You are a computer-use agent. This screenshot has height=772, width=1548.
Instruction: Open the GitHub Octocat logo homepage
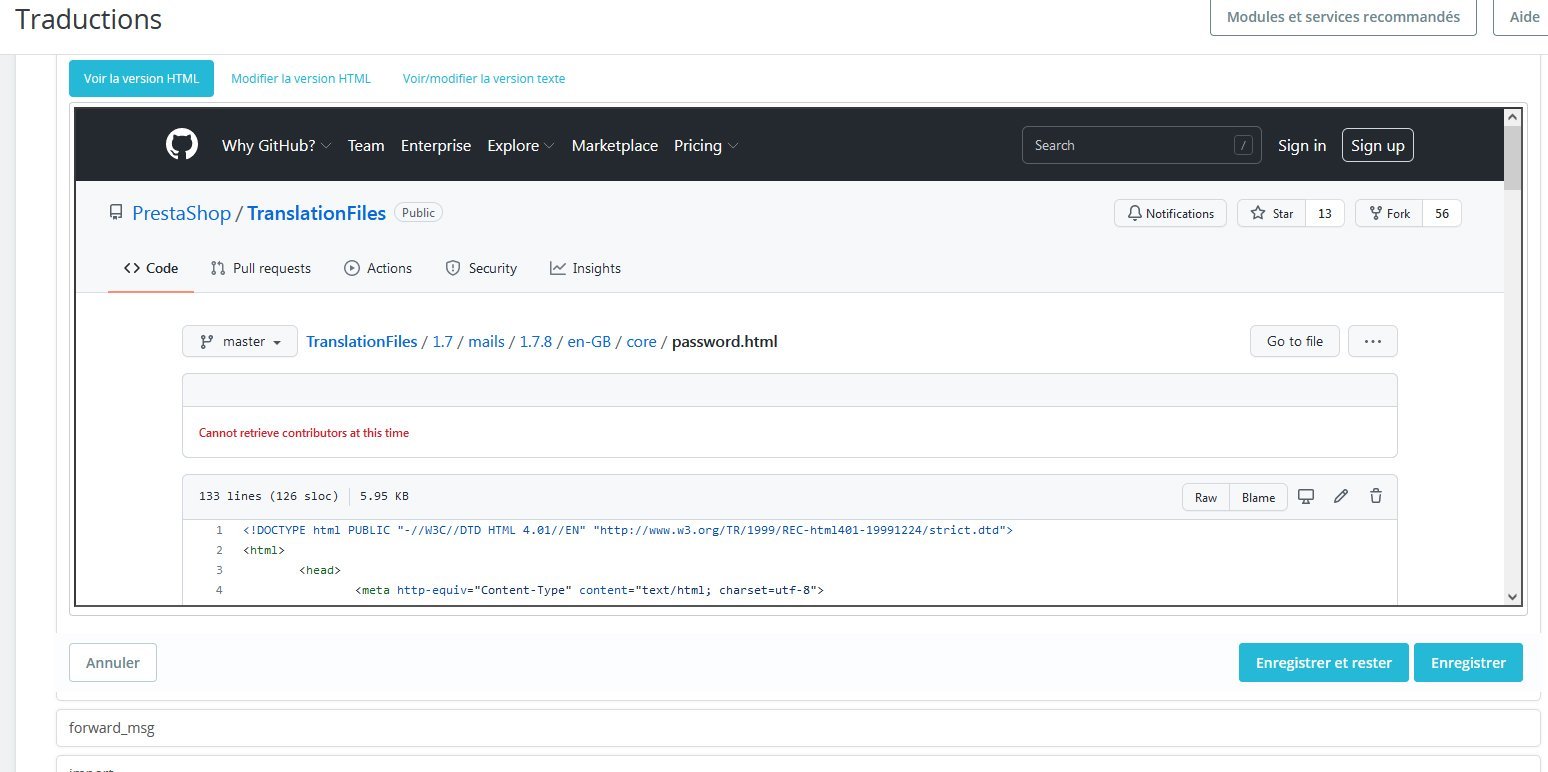click(x=182, y=145)
